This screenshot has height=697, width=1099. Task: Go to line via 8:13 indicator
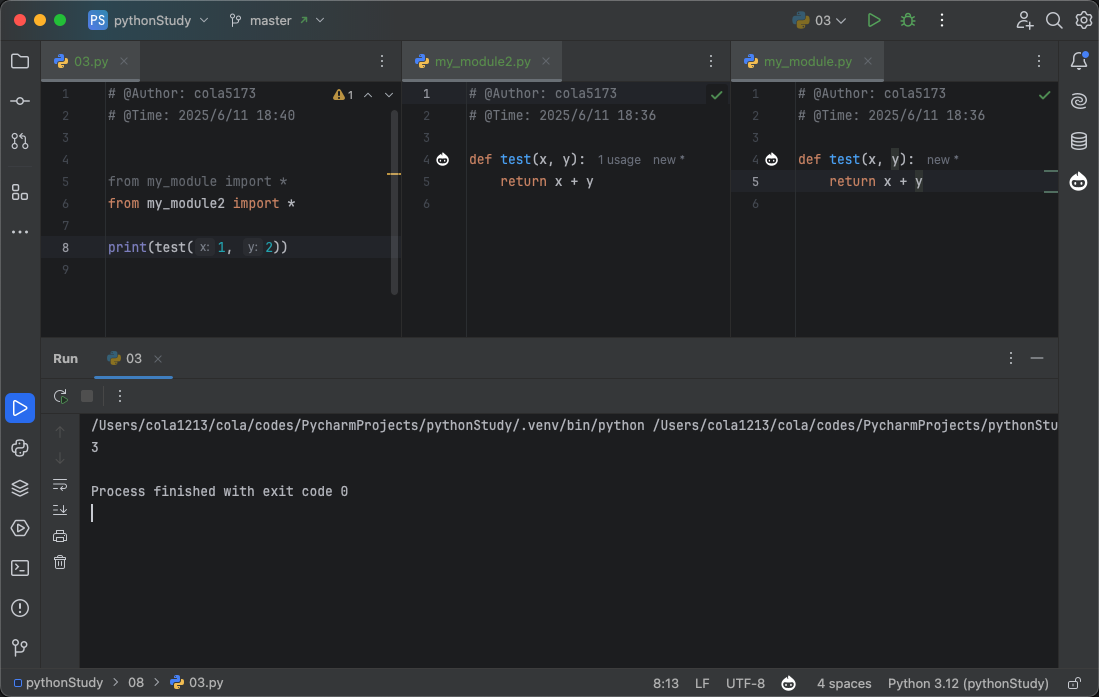[x=666, y=683]
